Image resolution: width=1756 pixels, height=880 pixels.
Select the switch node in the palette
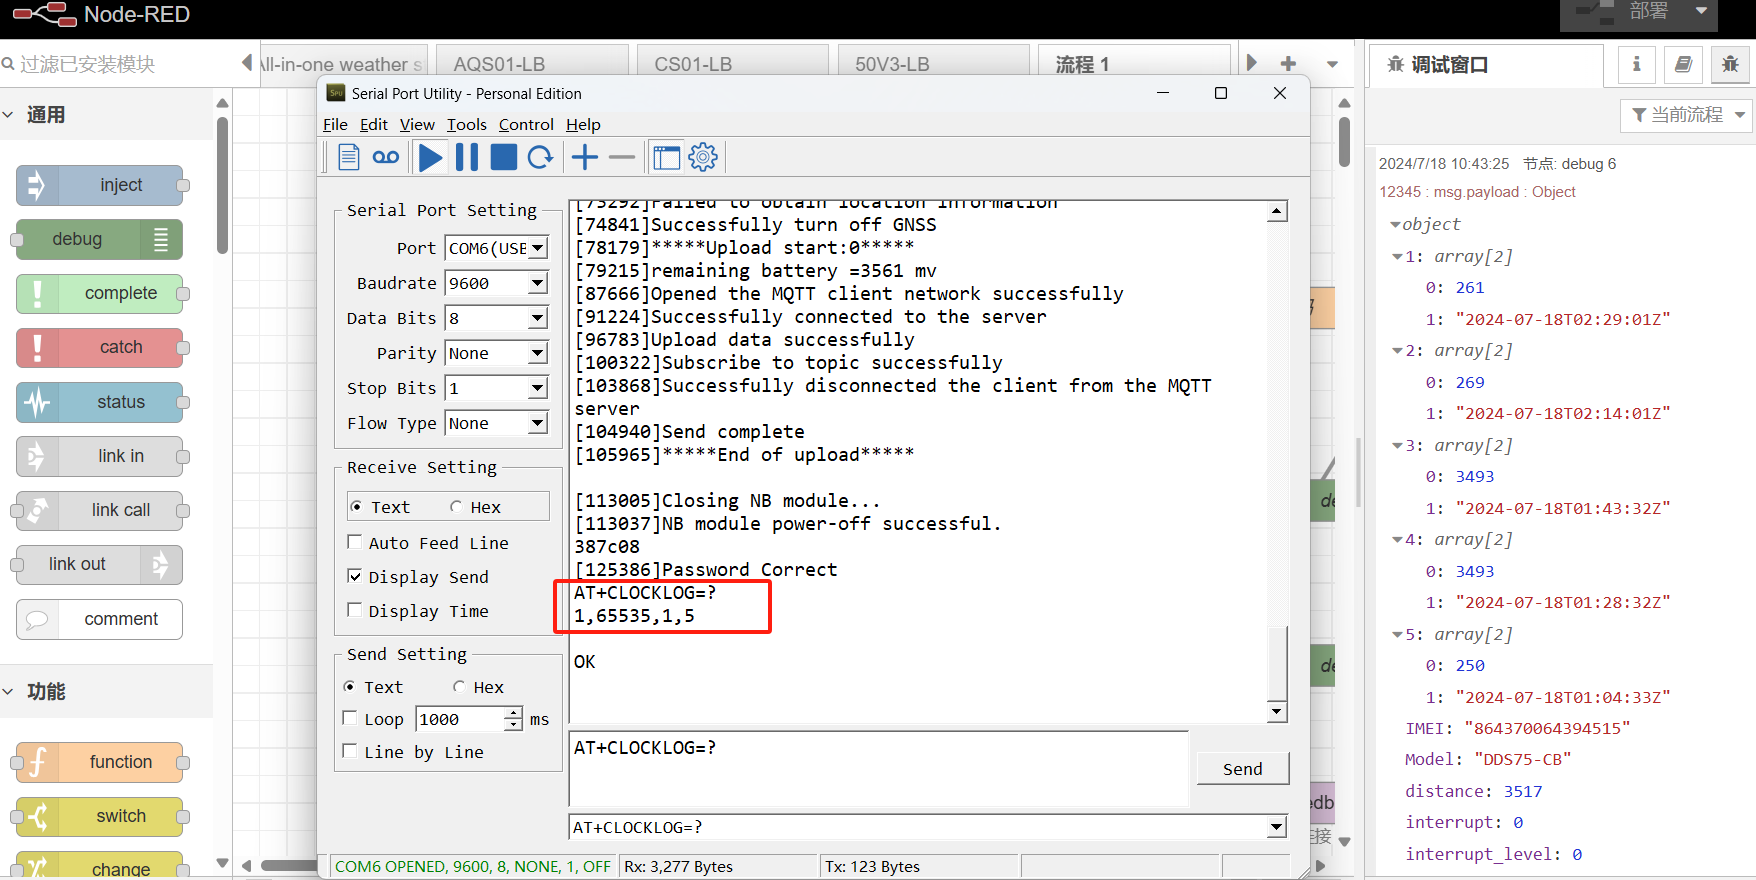100,816
